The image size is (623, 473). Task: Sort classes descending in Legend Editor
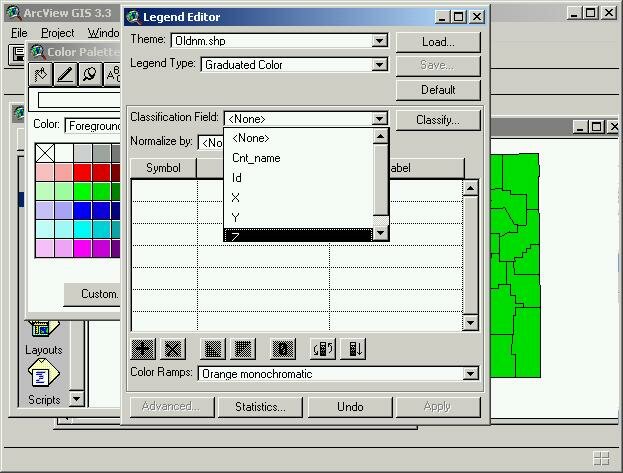(x=243, y=349)
